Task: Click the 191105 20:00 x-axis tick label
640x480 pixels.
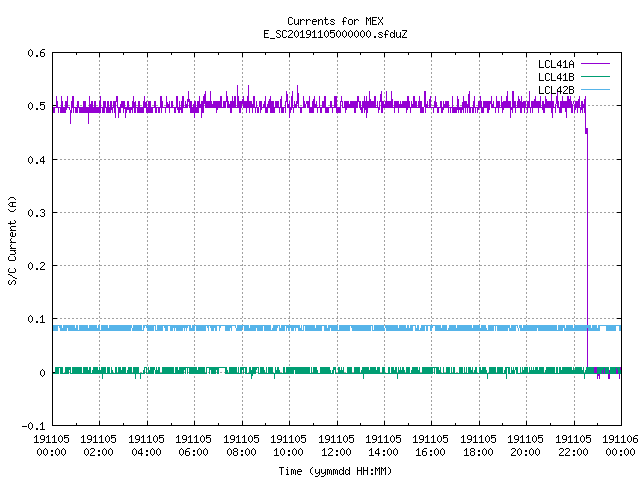Action: pos(525,446)
